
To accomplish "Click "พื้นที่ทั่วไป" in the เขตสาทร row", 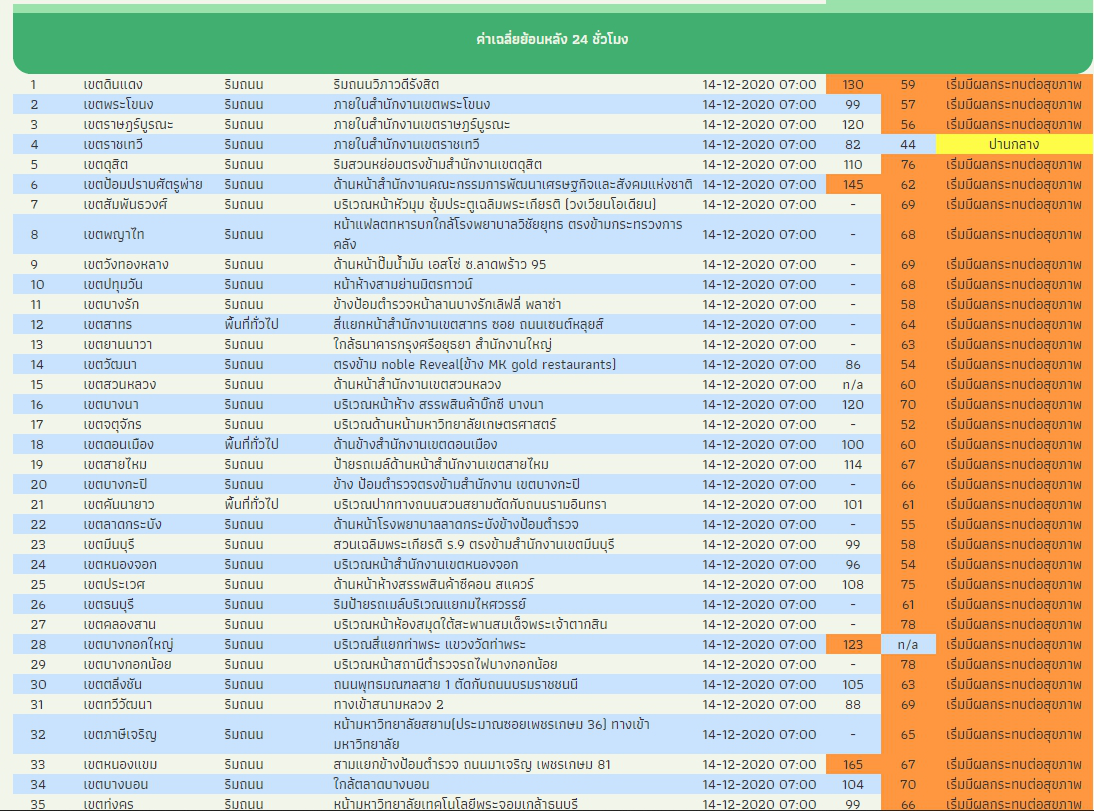I will (251, 325).
